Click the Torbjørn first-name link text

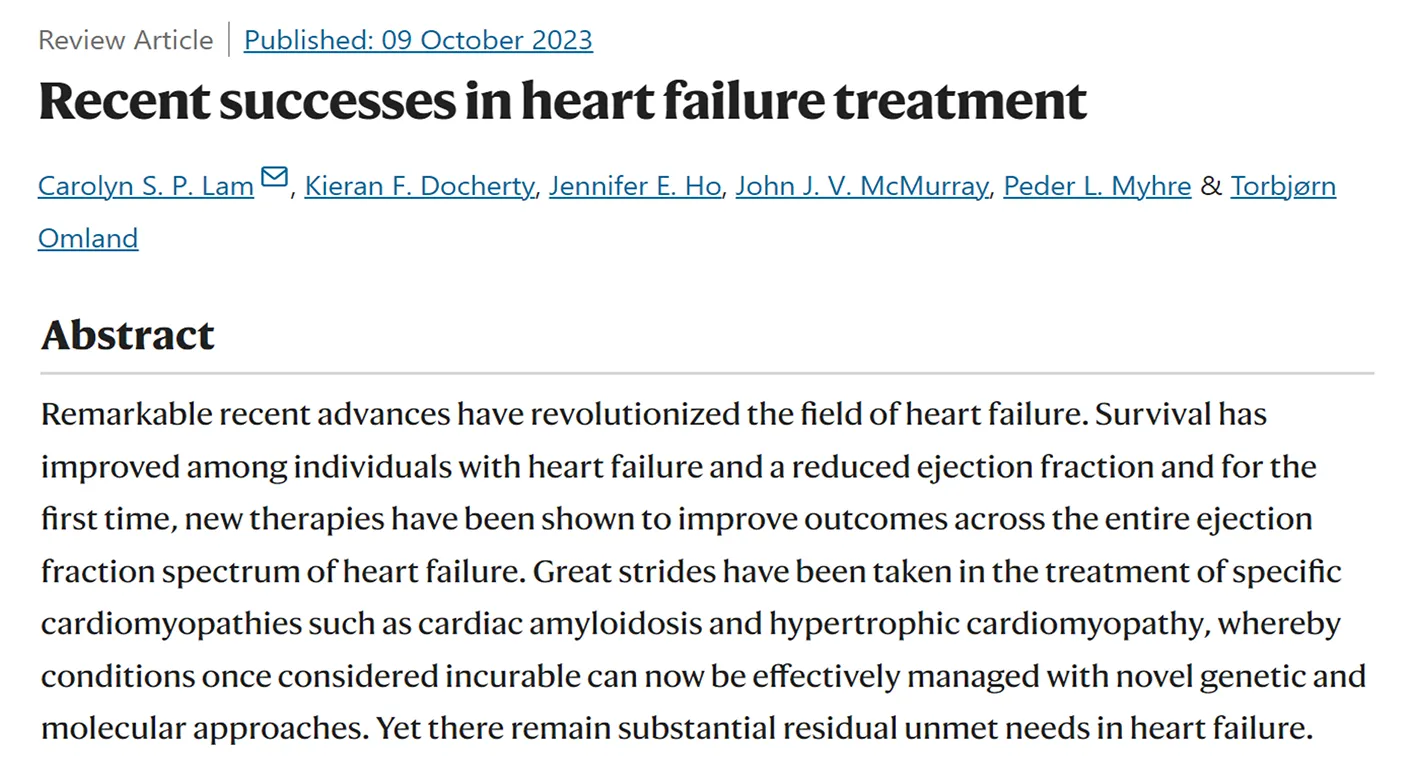click(x=1283, y=186)
